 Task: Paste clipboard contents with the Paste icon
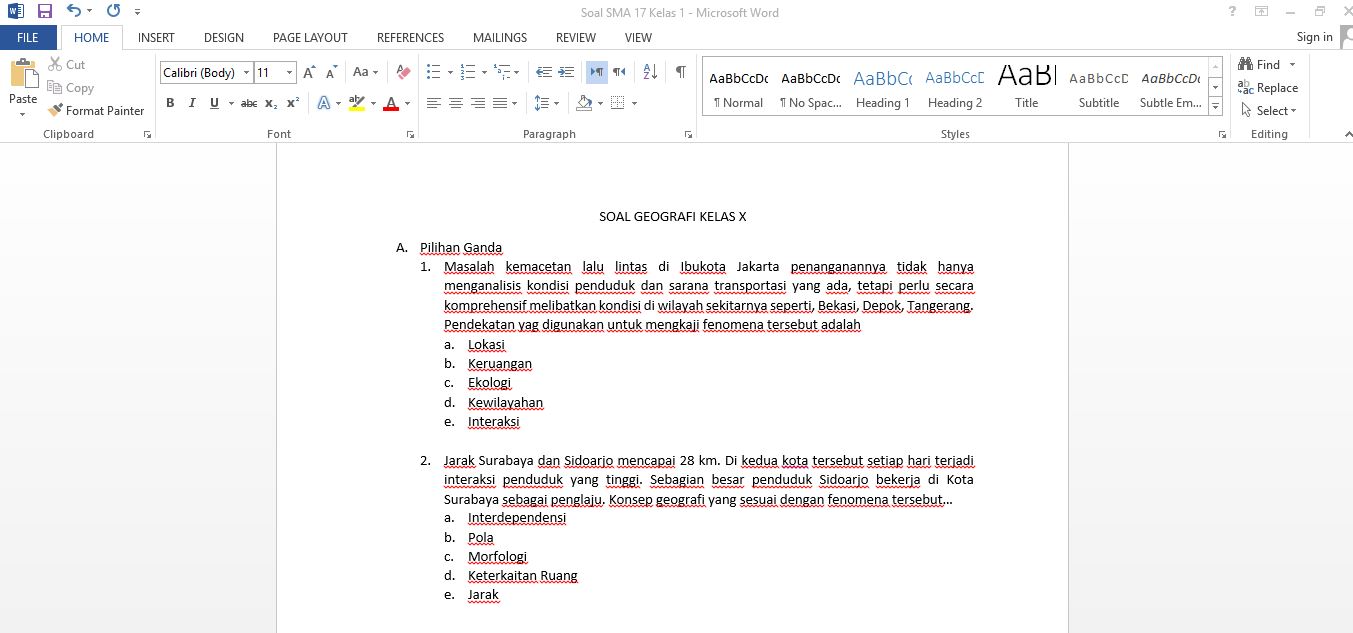click(23, 76)
